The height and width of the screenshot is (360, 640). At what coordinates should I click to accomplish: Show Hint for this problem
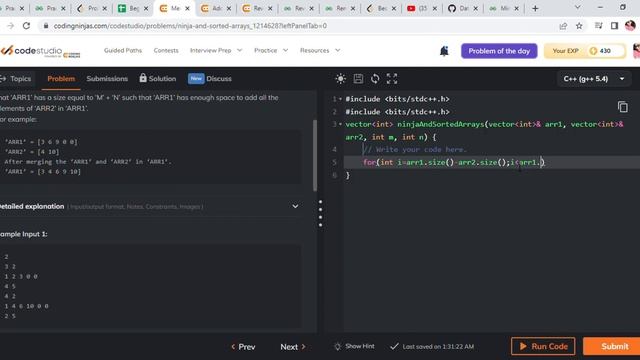coord(354,346)
